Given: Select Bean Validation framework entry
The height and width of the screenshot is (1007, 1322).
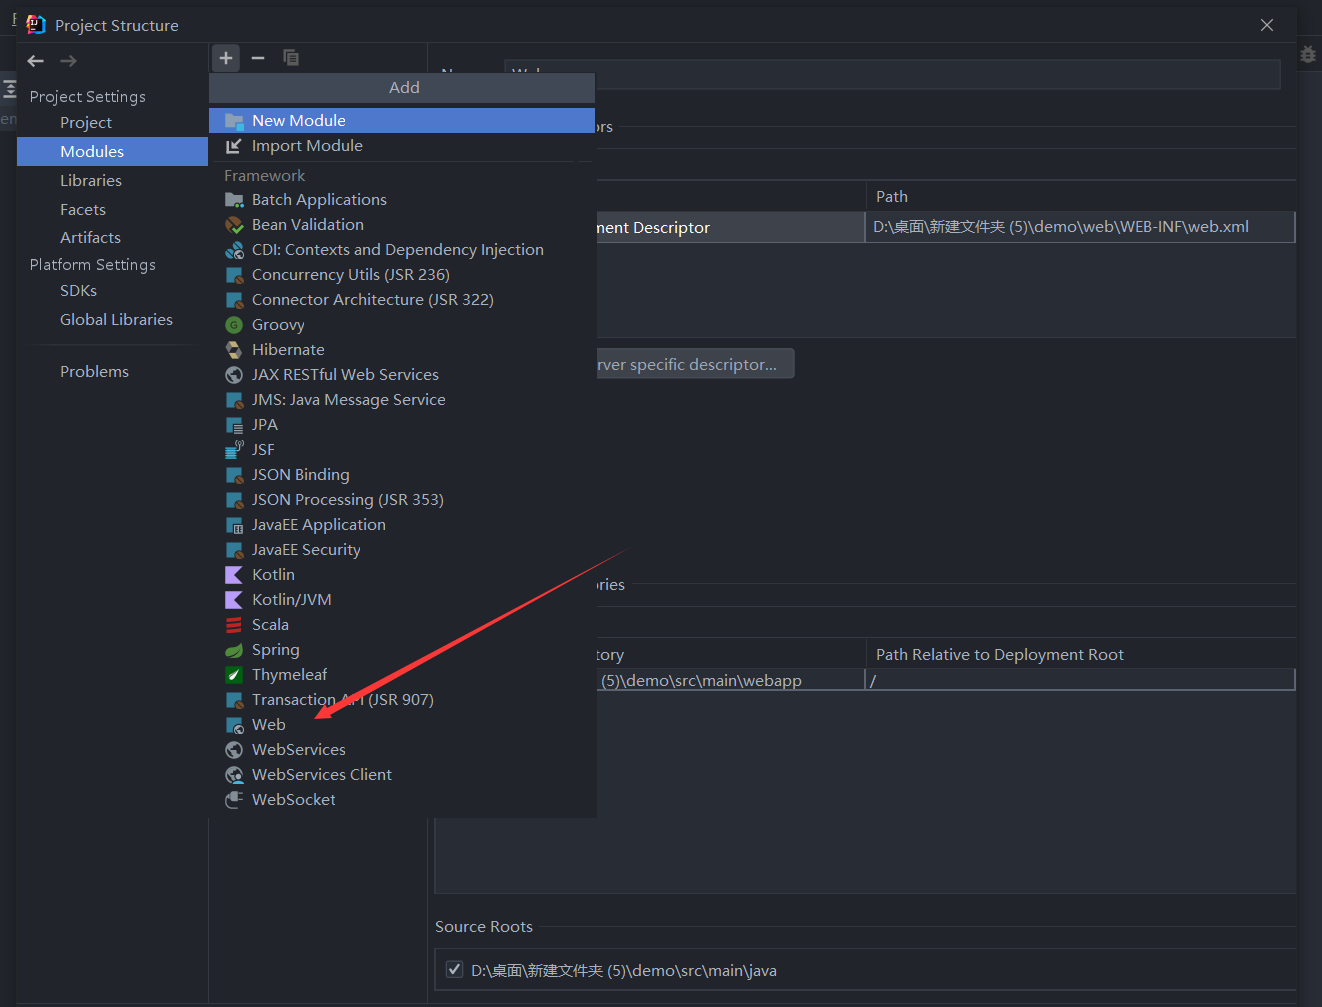Looking at the screenshot, I should 402,225.
